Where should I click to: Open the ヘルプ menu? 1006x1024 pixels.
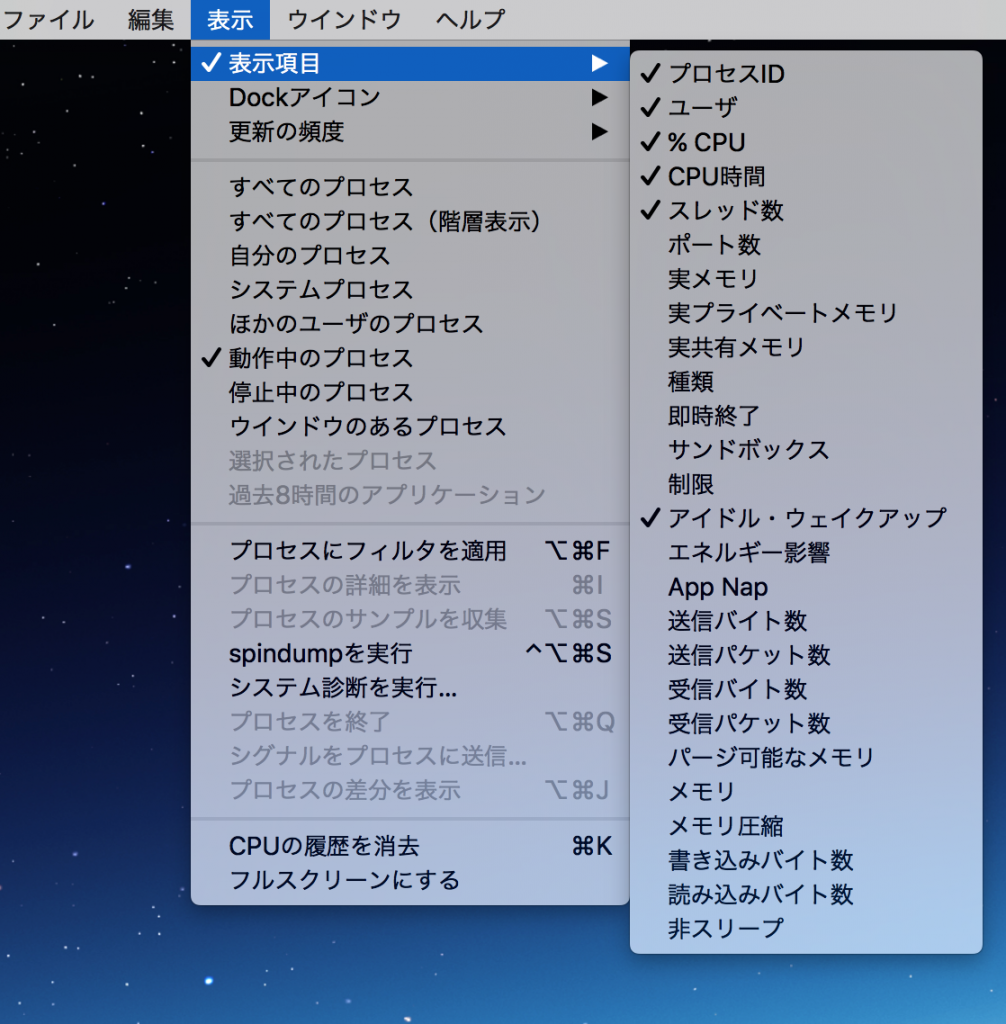tap(470, 20)
